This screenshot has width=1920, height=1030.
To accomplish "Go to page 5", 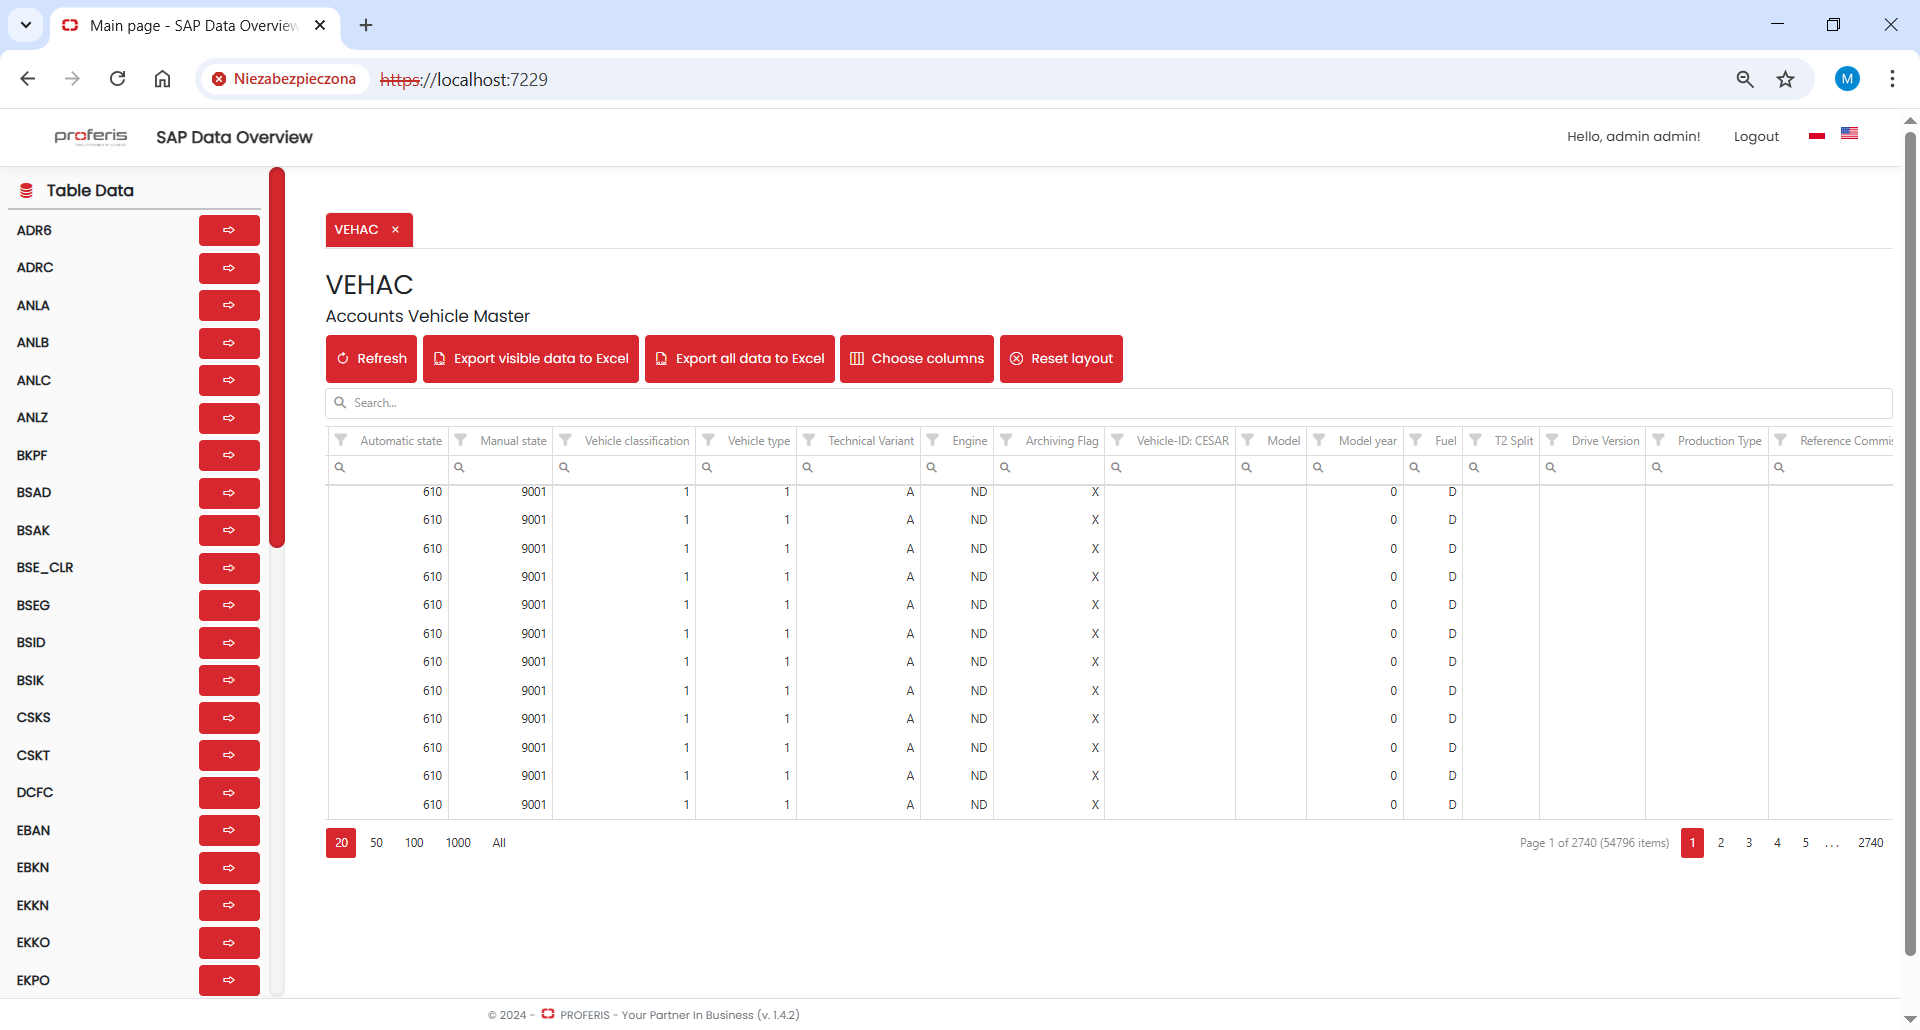I will click(1805, 843).
